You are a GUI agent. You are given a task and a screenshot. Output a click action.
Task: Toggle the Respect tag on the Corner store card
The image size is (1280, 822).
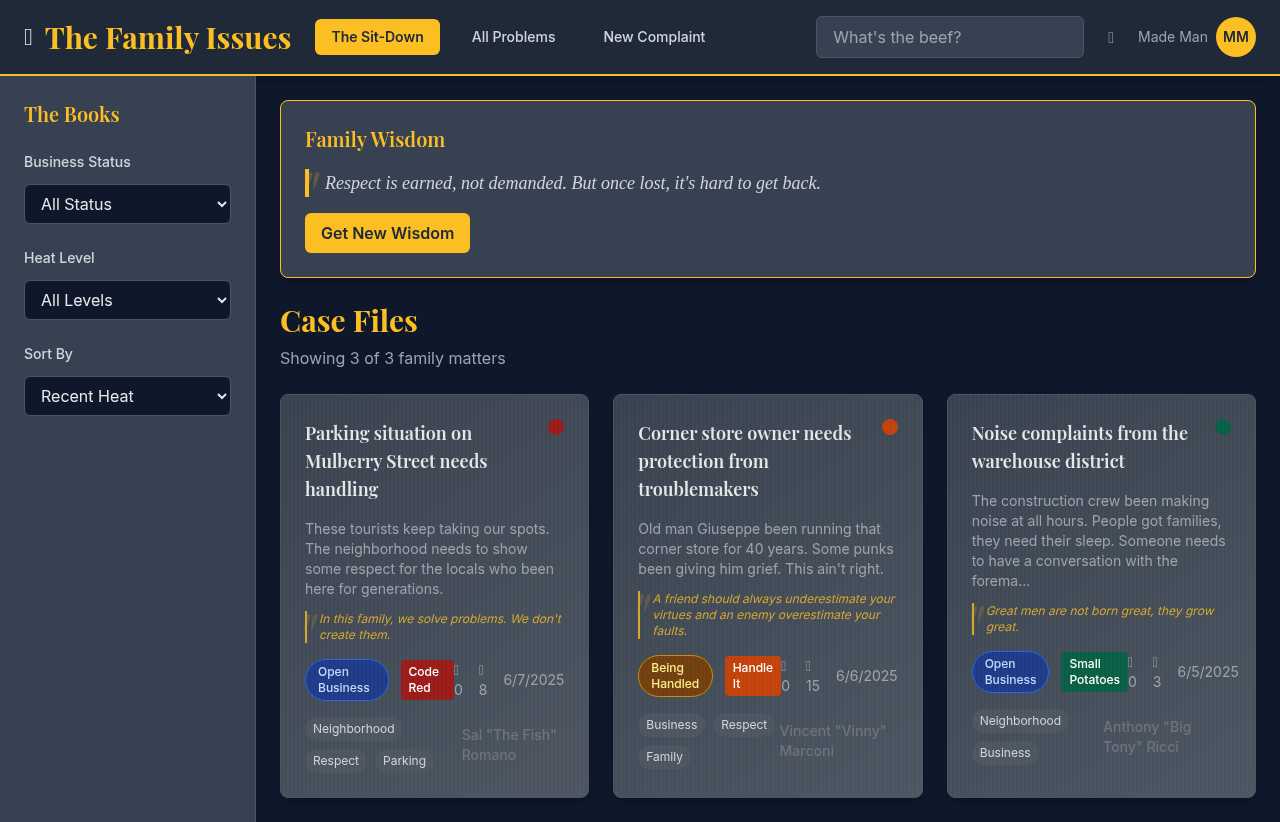[744, 725]
